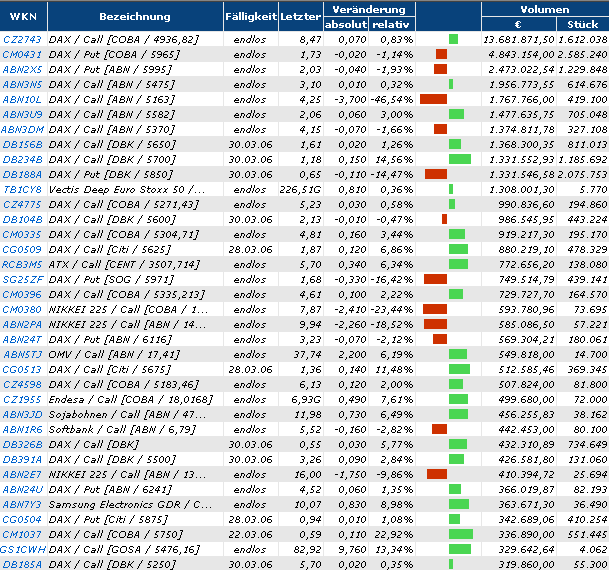Open the DB391A WKN link
Image resolution: width=609 pixels, height=570 pixels.
tap(22, 459)
